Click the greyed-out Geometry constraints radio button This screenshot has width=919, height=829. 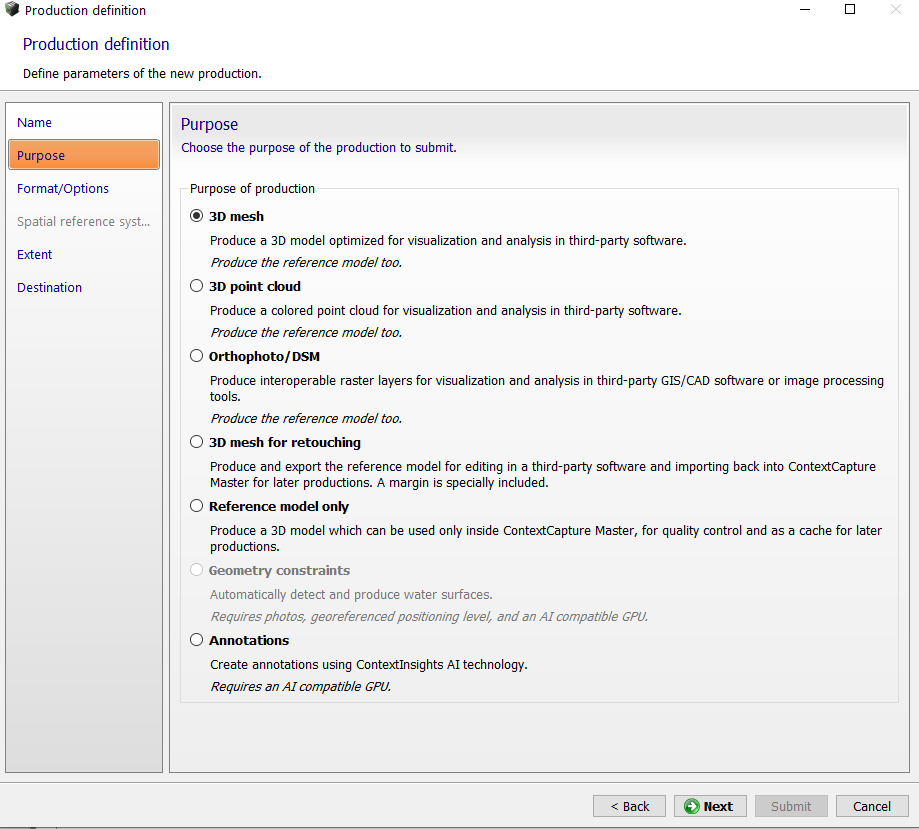197,570
